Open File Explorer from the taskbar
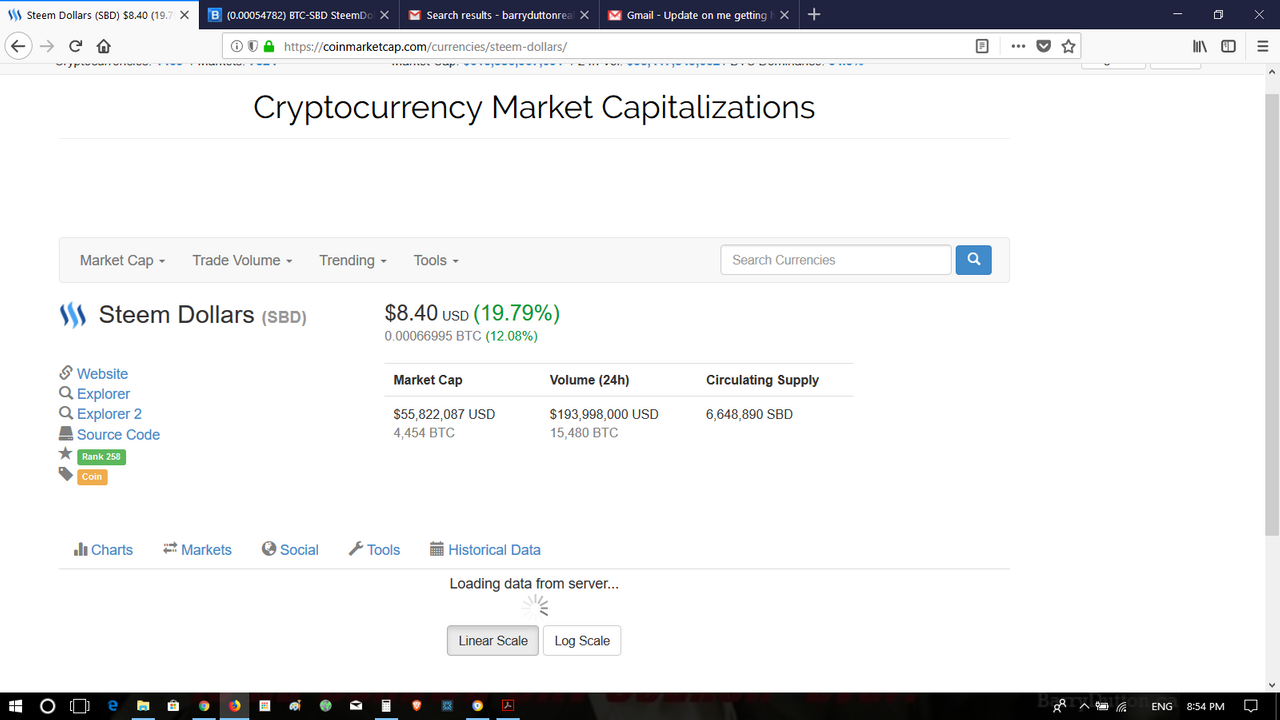 (x=143, y=706)
